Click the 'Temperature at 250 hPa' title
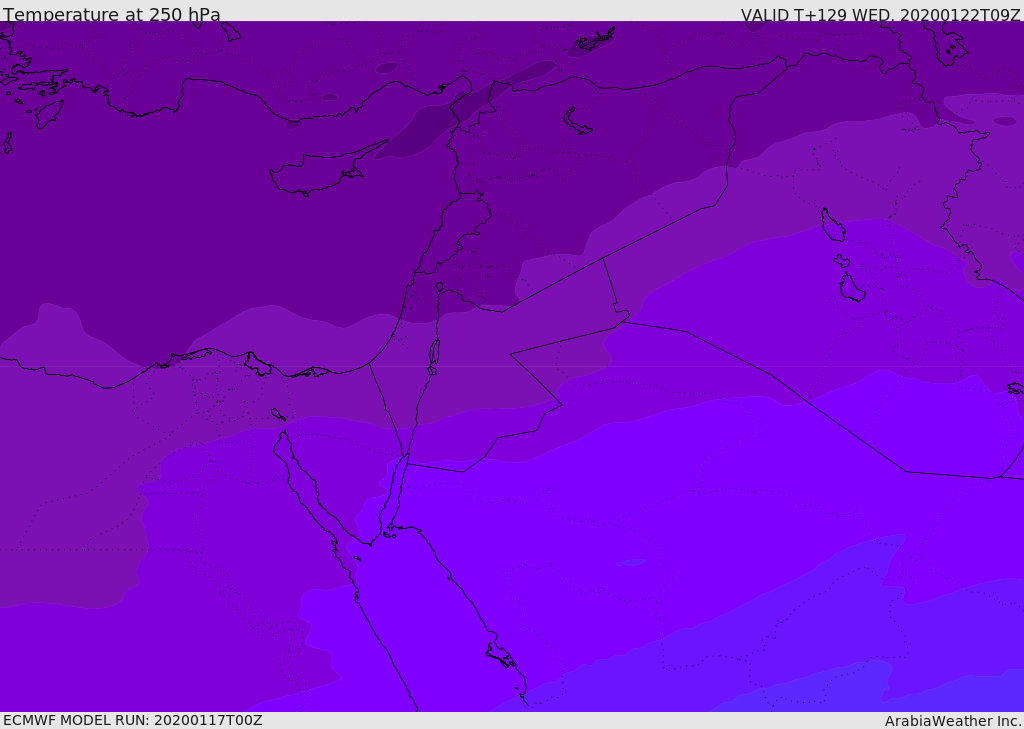1024x729 pixels. (112, 14)
